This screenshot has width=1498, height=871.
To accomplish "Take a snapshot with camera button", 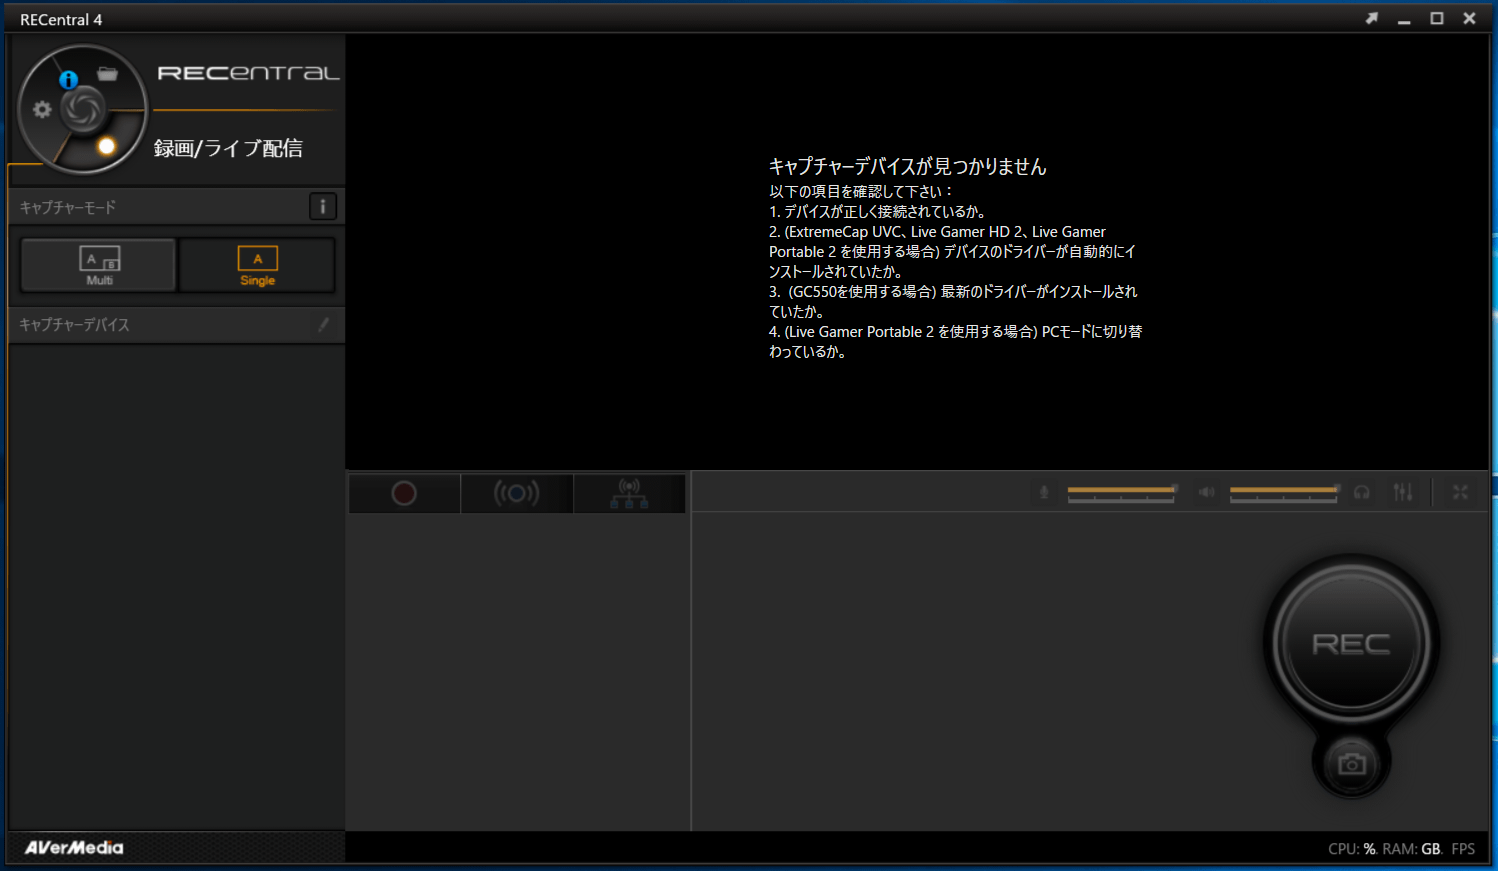I will click(x=1352, y=764).
